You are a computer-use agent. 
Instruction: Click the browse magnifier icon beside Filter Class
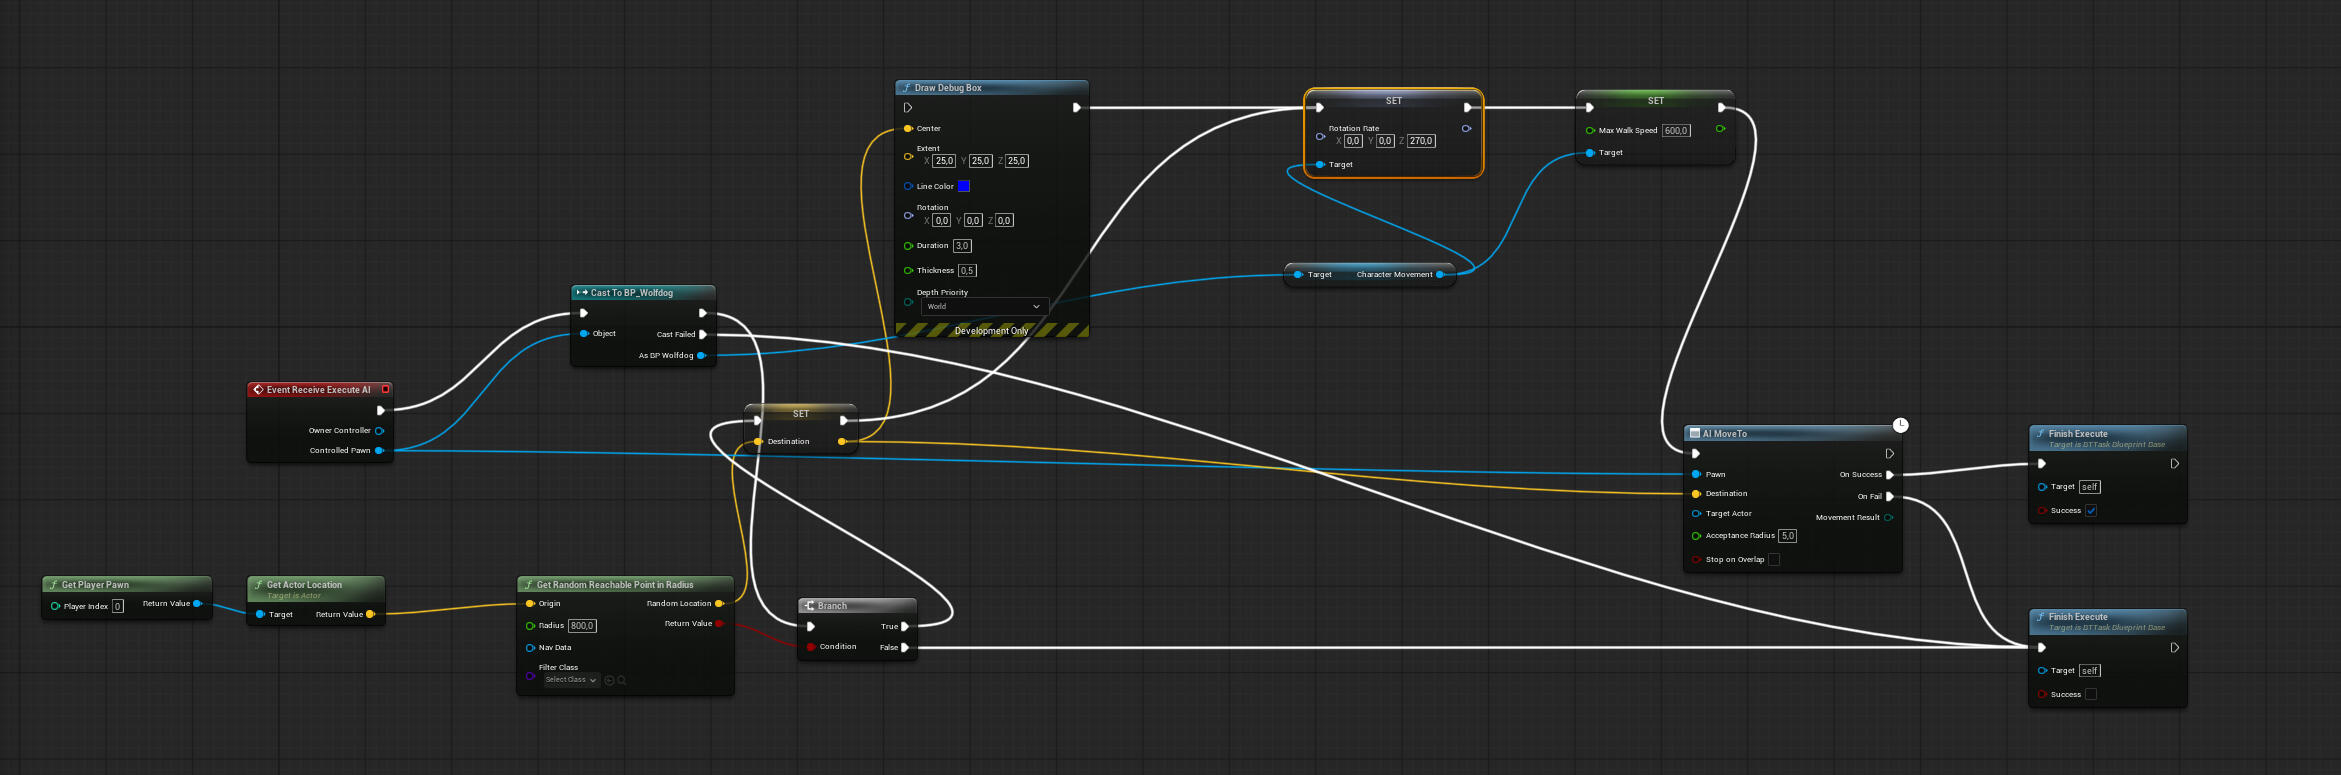[622, 681]
